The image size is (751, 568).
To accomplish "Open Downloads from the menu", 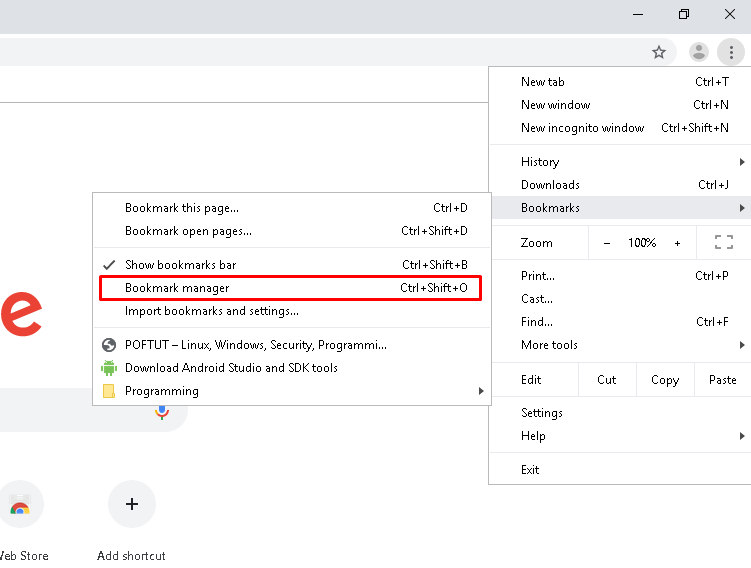I will tap(622, 185).
